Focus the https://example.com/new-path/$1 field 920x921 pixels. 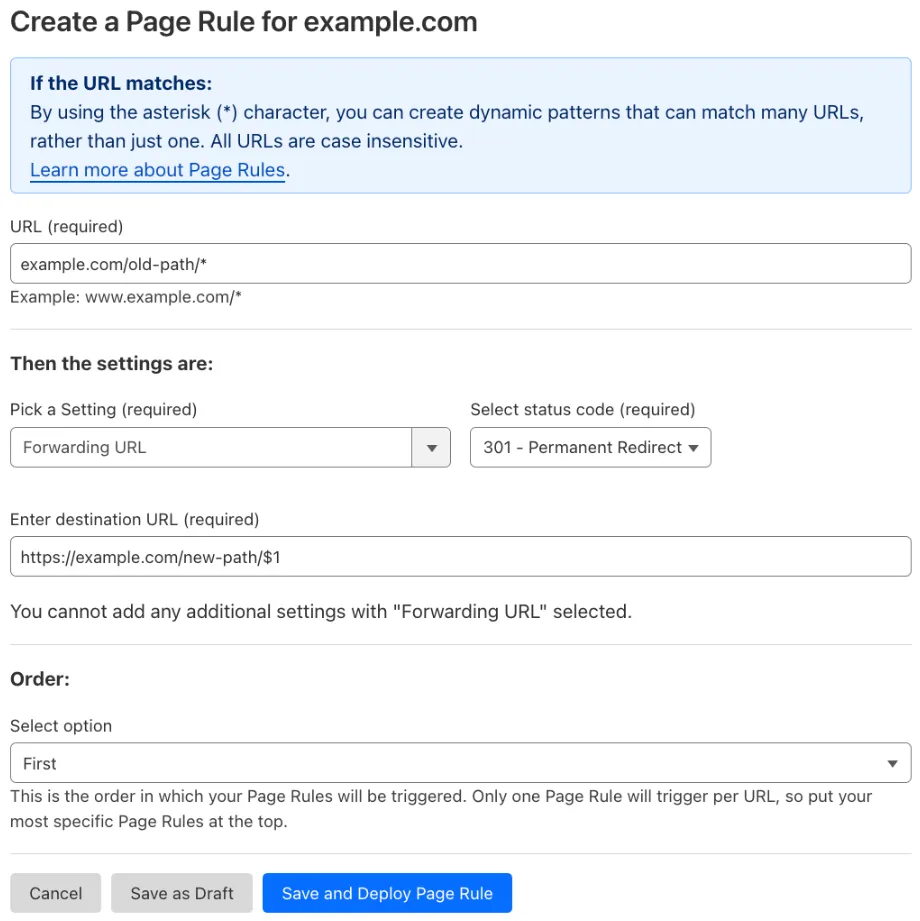(x=460, y=557)
